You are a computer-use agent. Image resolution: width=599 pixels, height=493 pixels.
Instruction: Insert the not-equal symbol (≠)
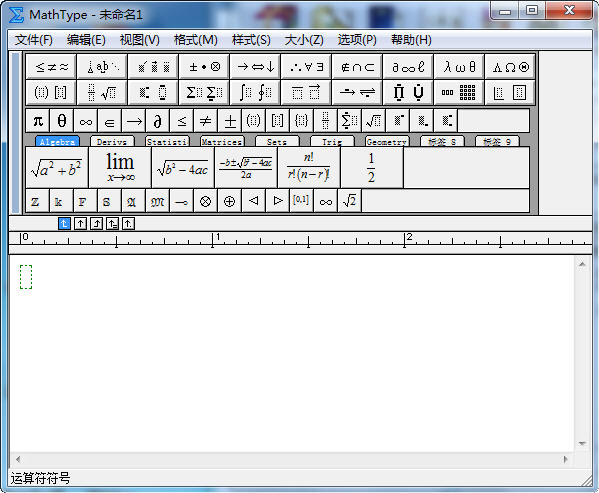pyautogui.click(x=206, y=121)
